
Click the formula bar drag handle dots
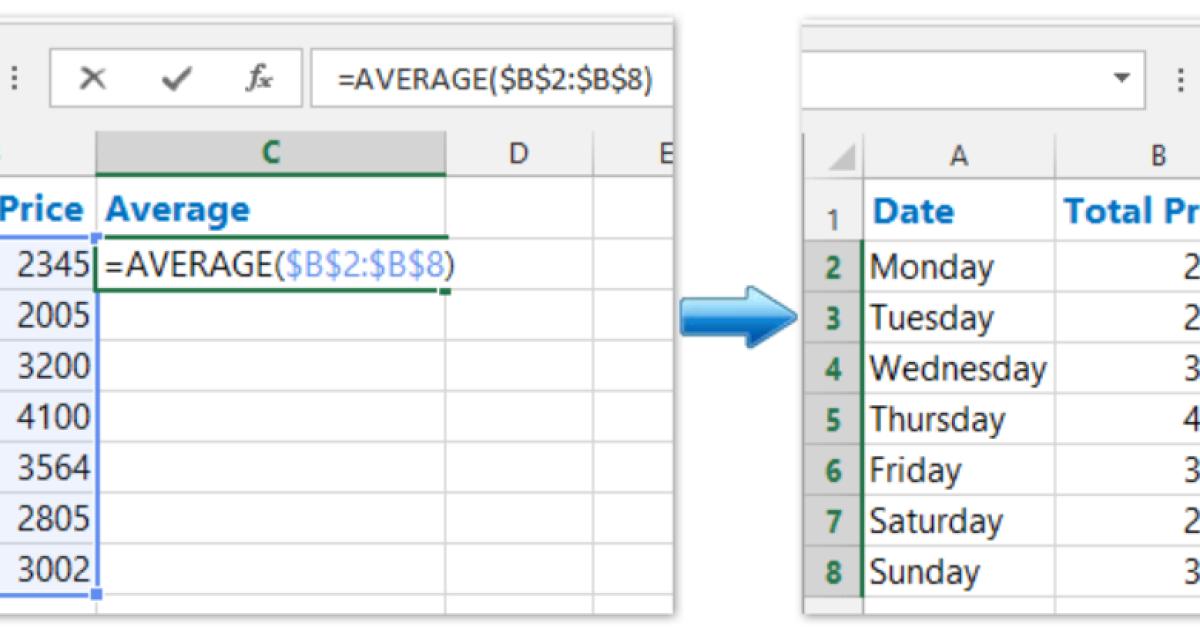tap(14, 79)
